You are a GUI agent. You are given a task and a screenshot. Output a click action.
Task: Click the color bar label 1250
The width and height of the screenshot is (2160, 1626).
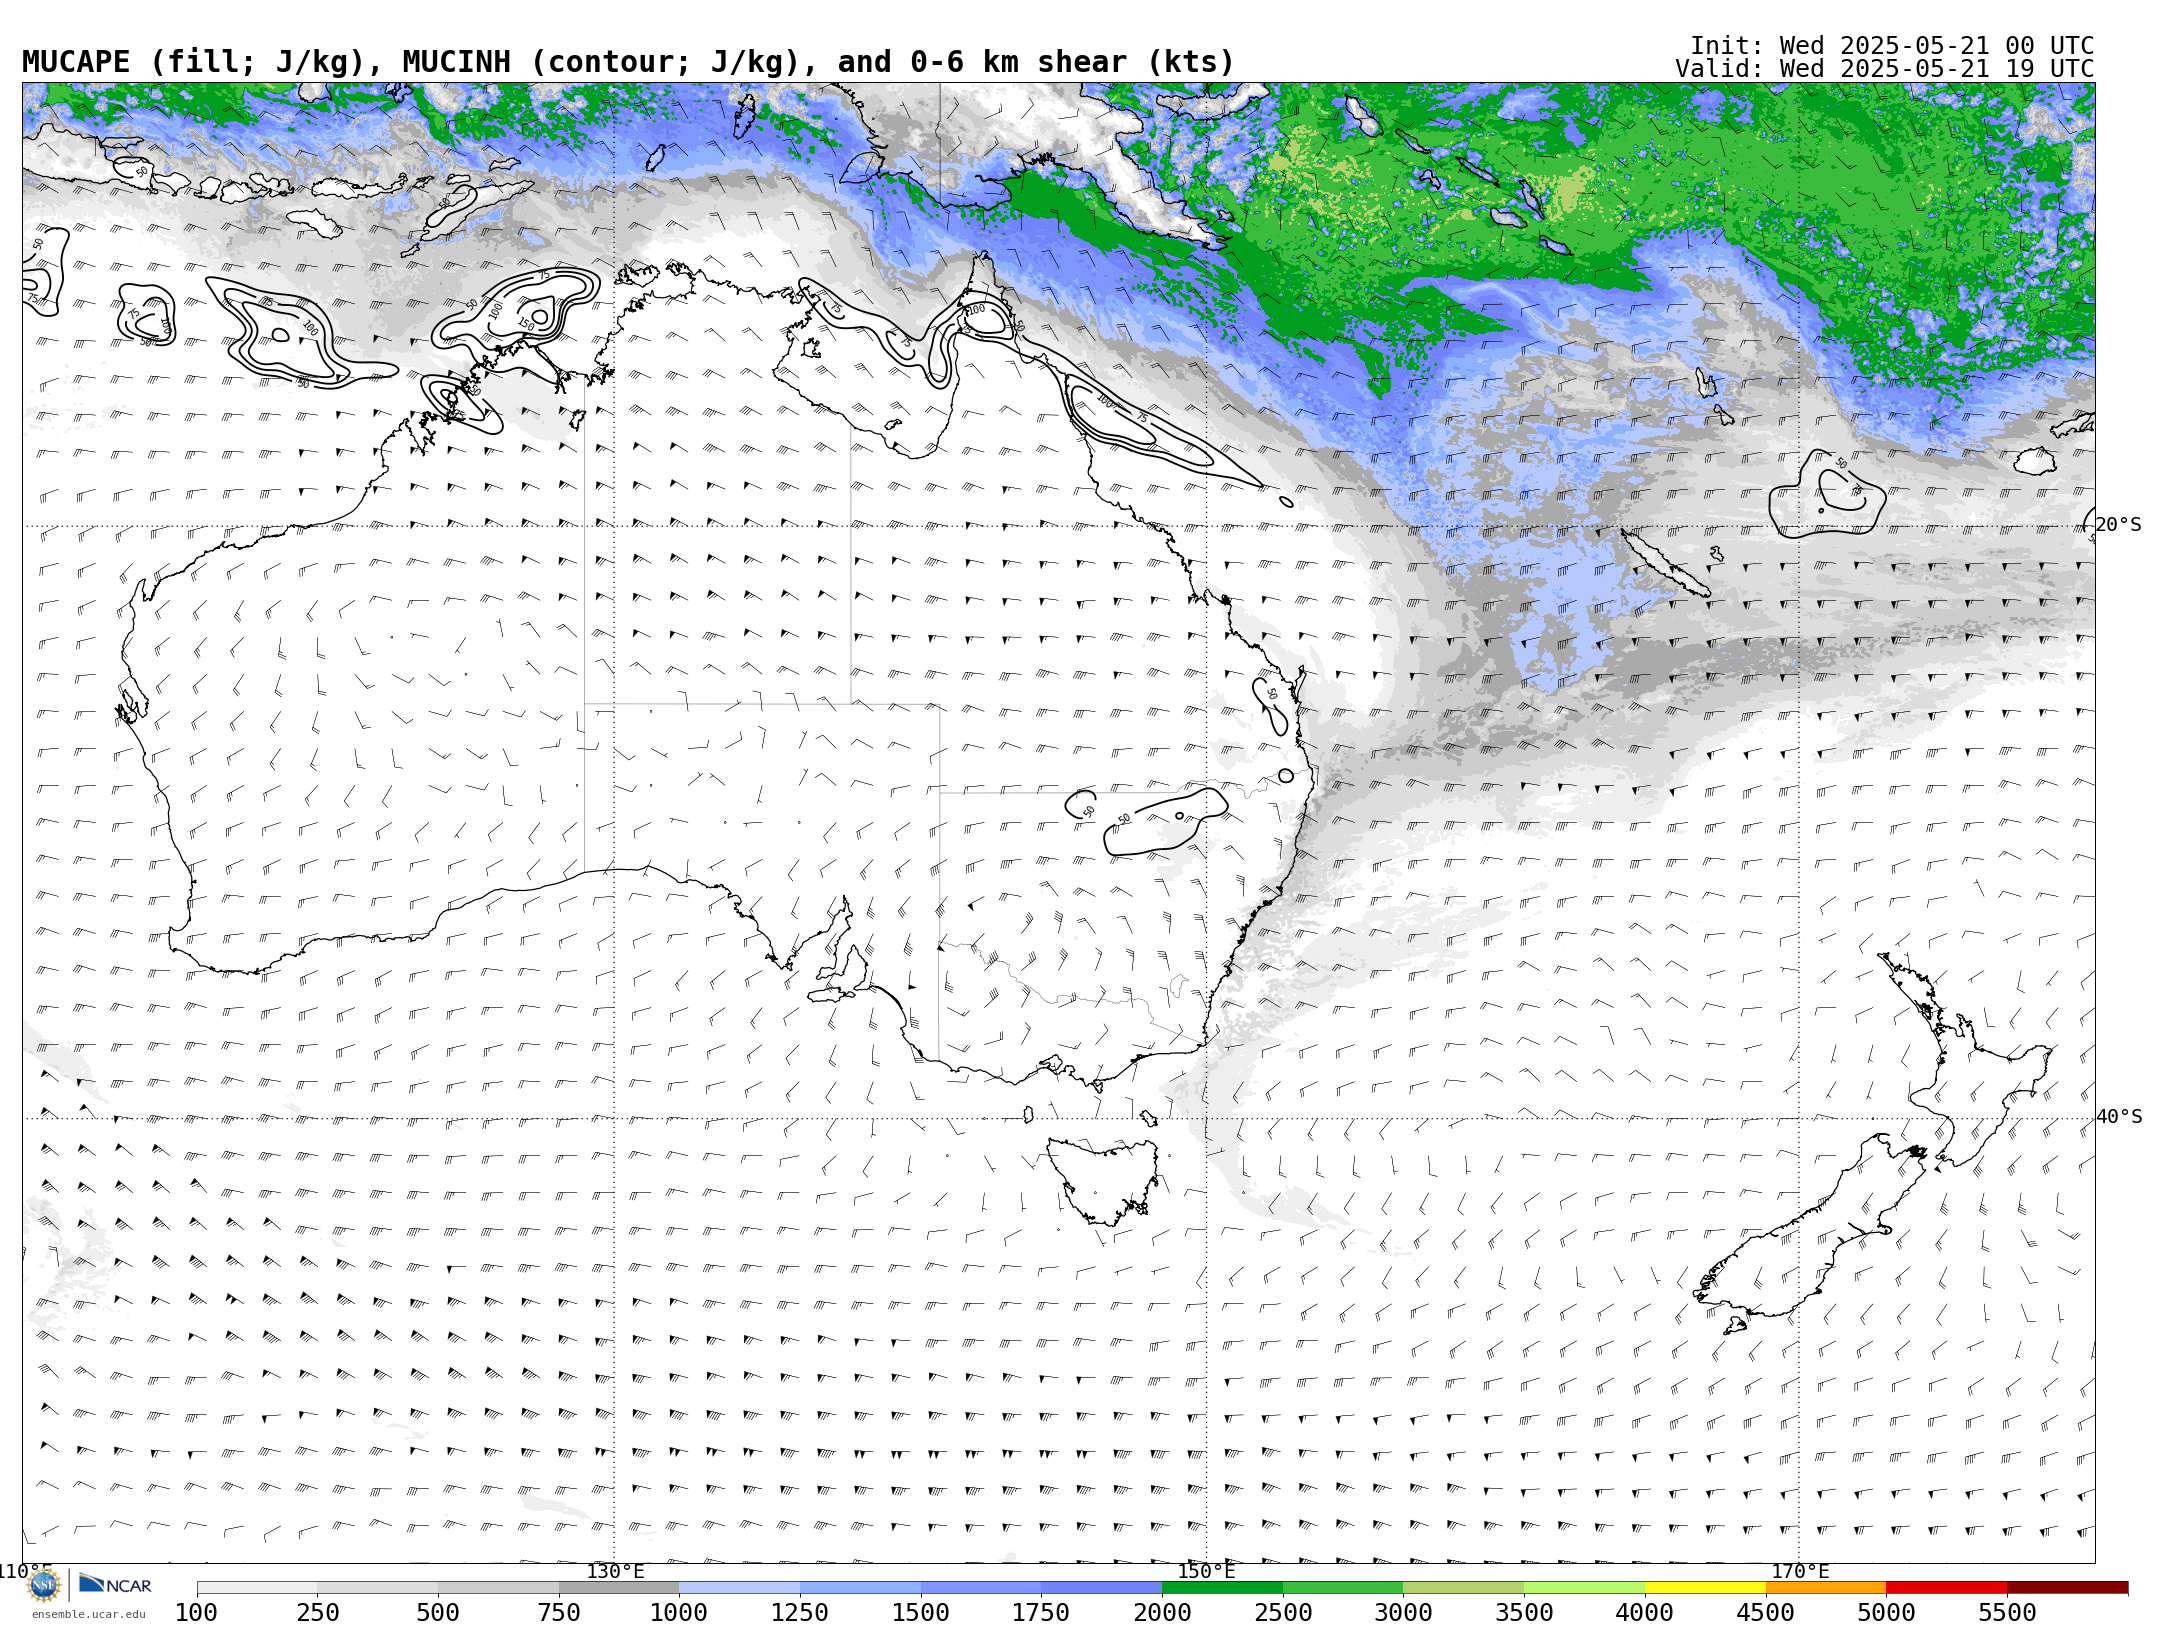tap(800, 1613)
